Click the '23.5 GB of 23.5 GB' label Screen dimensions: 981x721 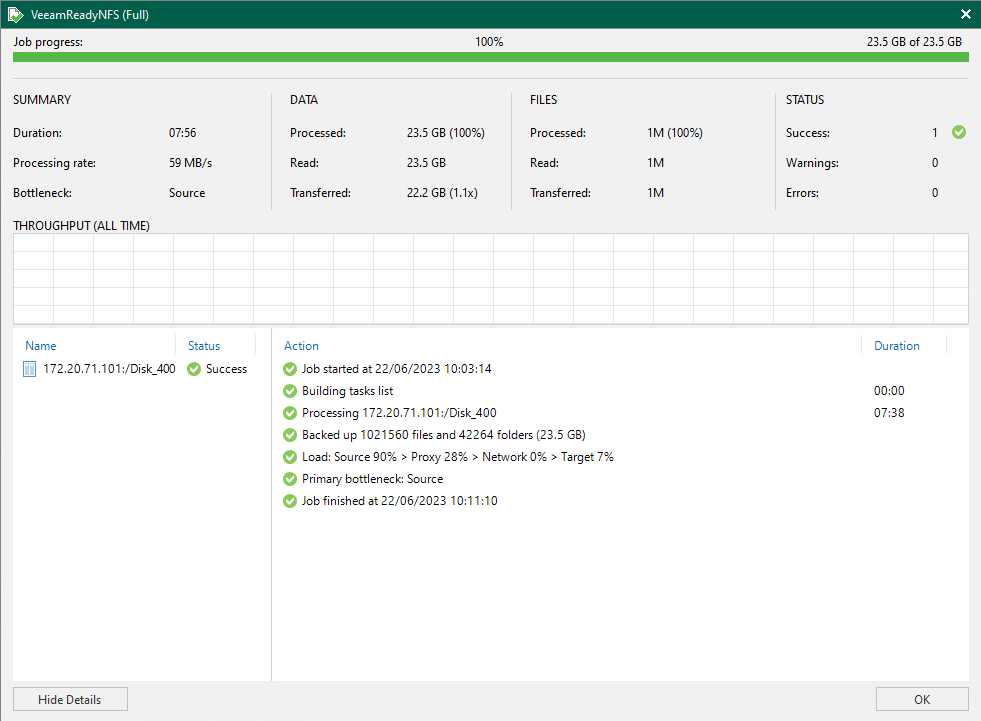tap(914, 41)
